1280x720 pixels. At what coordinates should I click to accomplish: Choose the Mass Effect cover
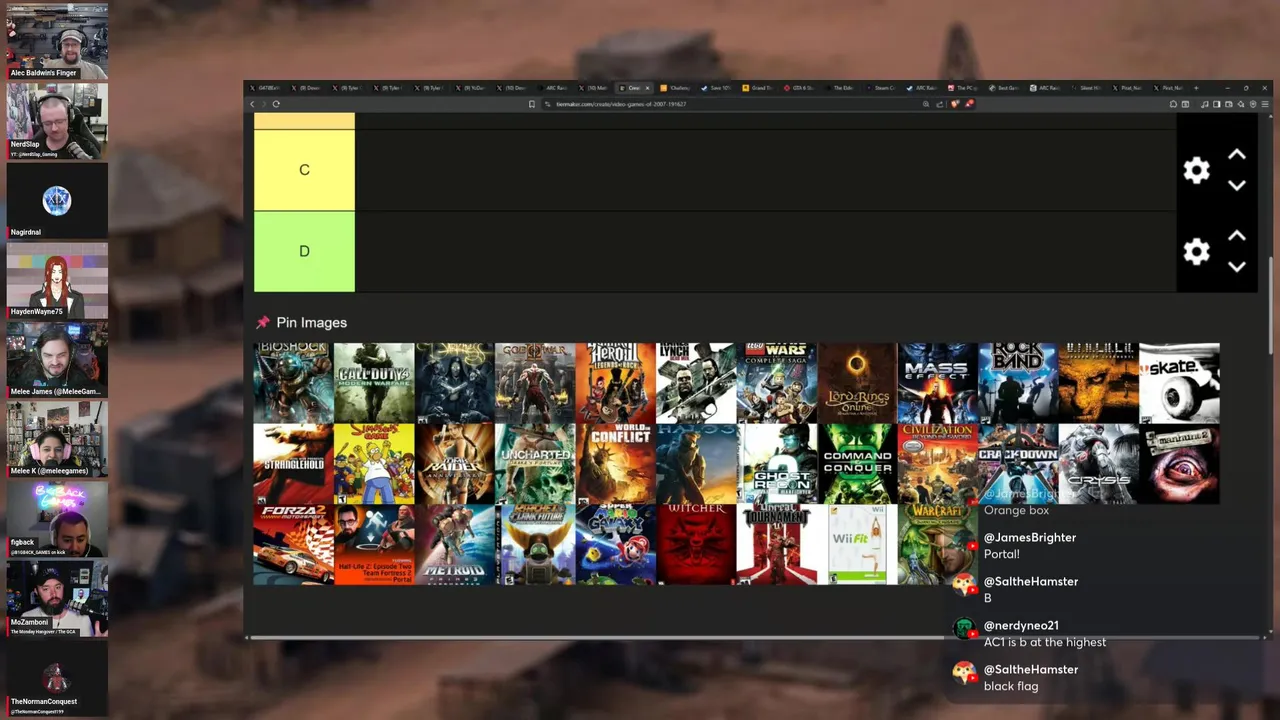[x=937, y=383]
